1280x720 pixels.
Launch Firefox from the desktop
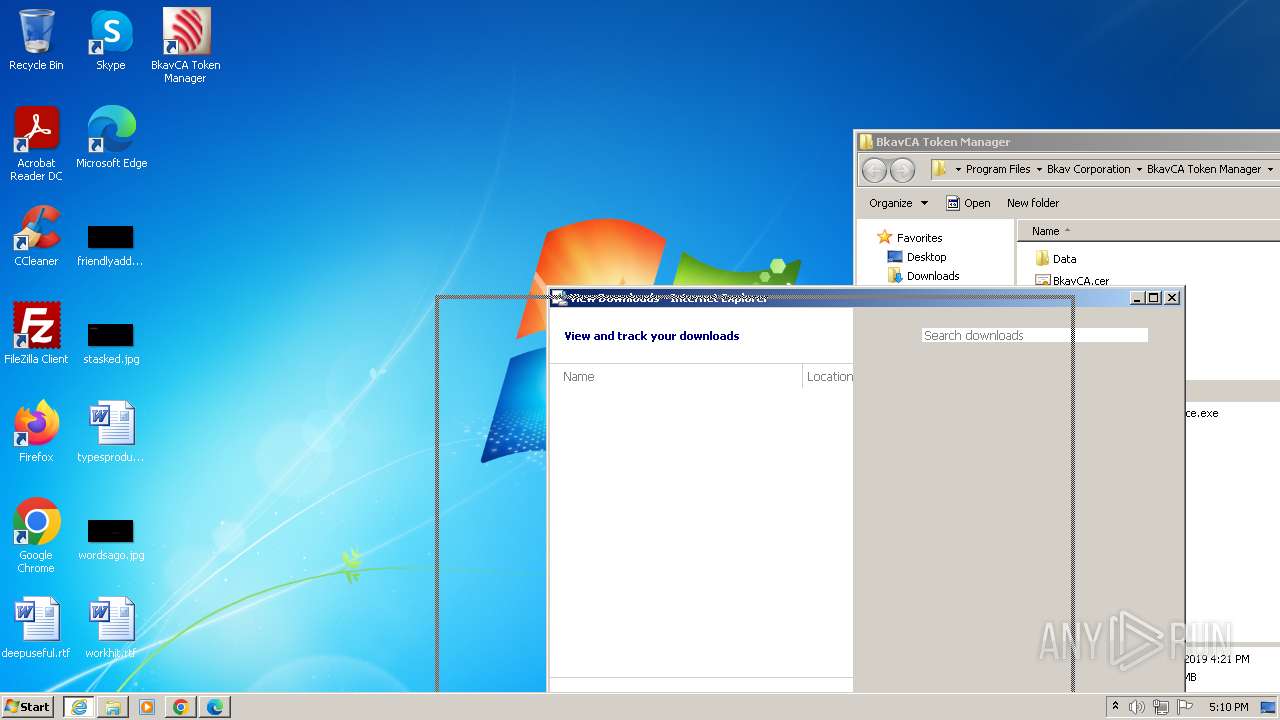[36, 432]
